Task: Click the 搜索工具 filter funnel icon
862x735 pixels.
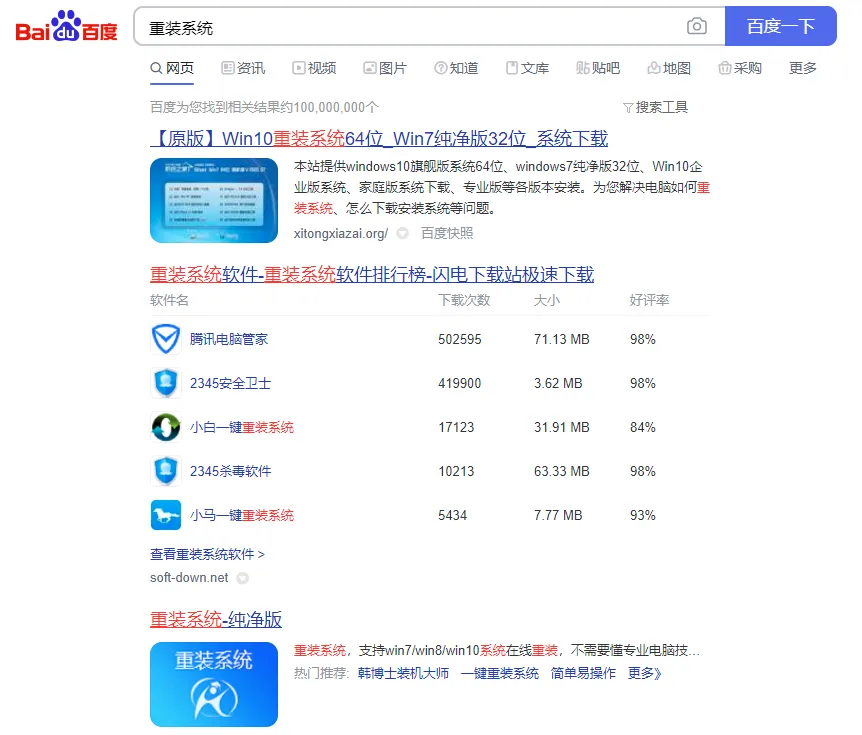Action: (628, 107)
